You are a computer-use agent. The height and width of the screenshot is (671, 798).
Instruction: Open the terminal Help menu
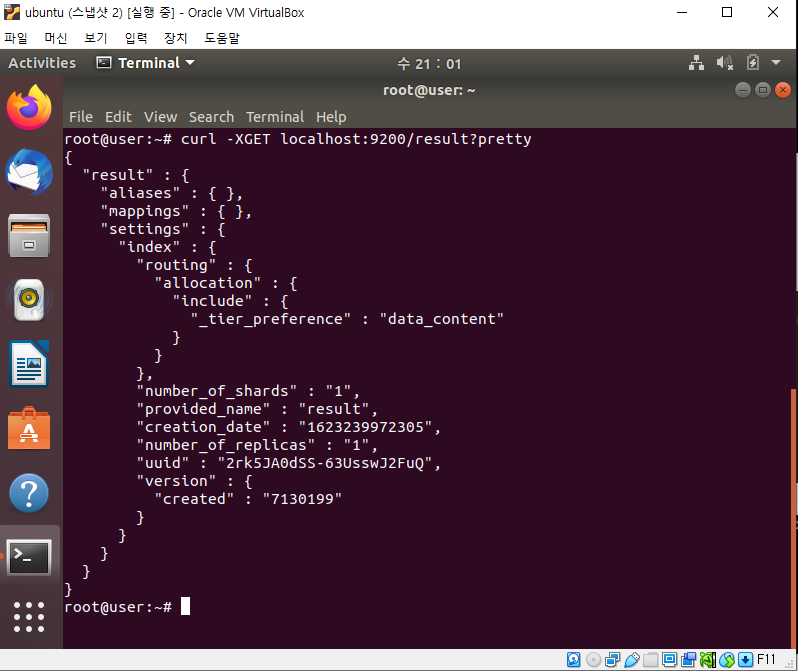pyautogui.click(x=331, y=117)
